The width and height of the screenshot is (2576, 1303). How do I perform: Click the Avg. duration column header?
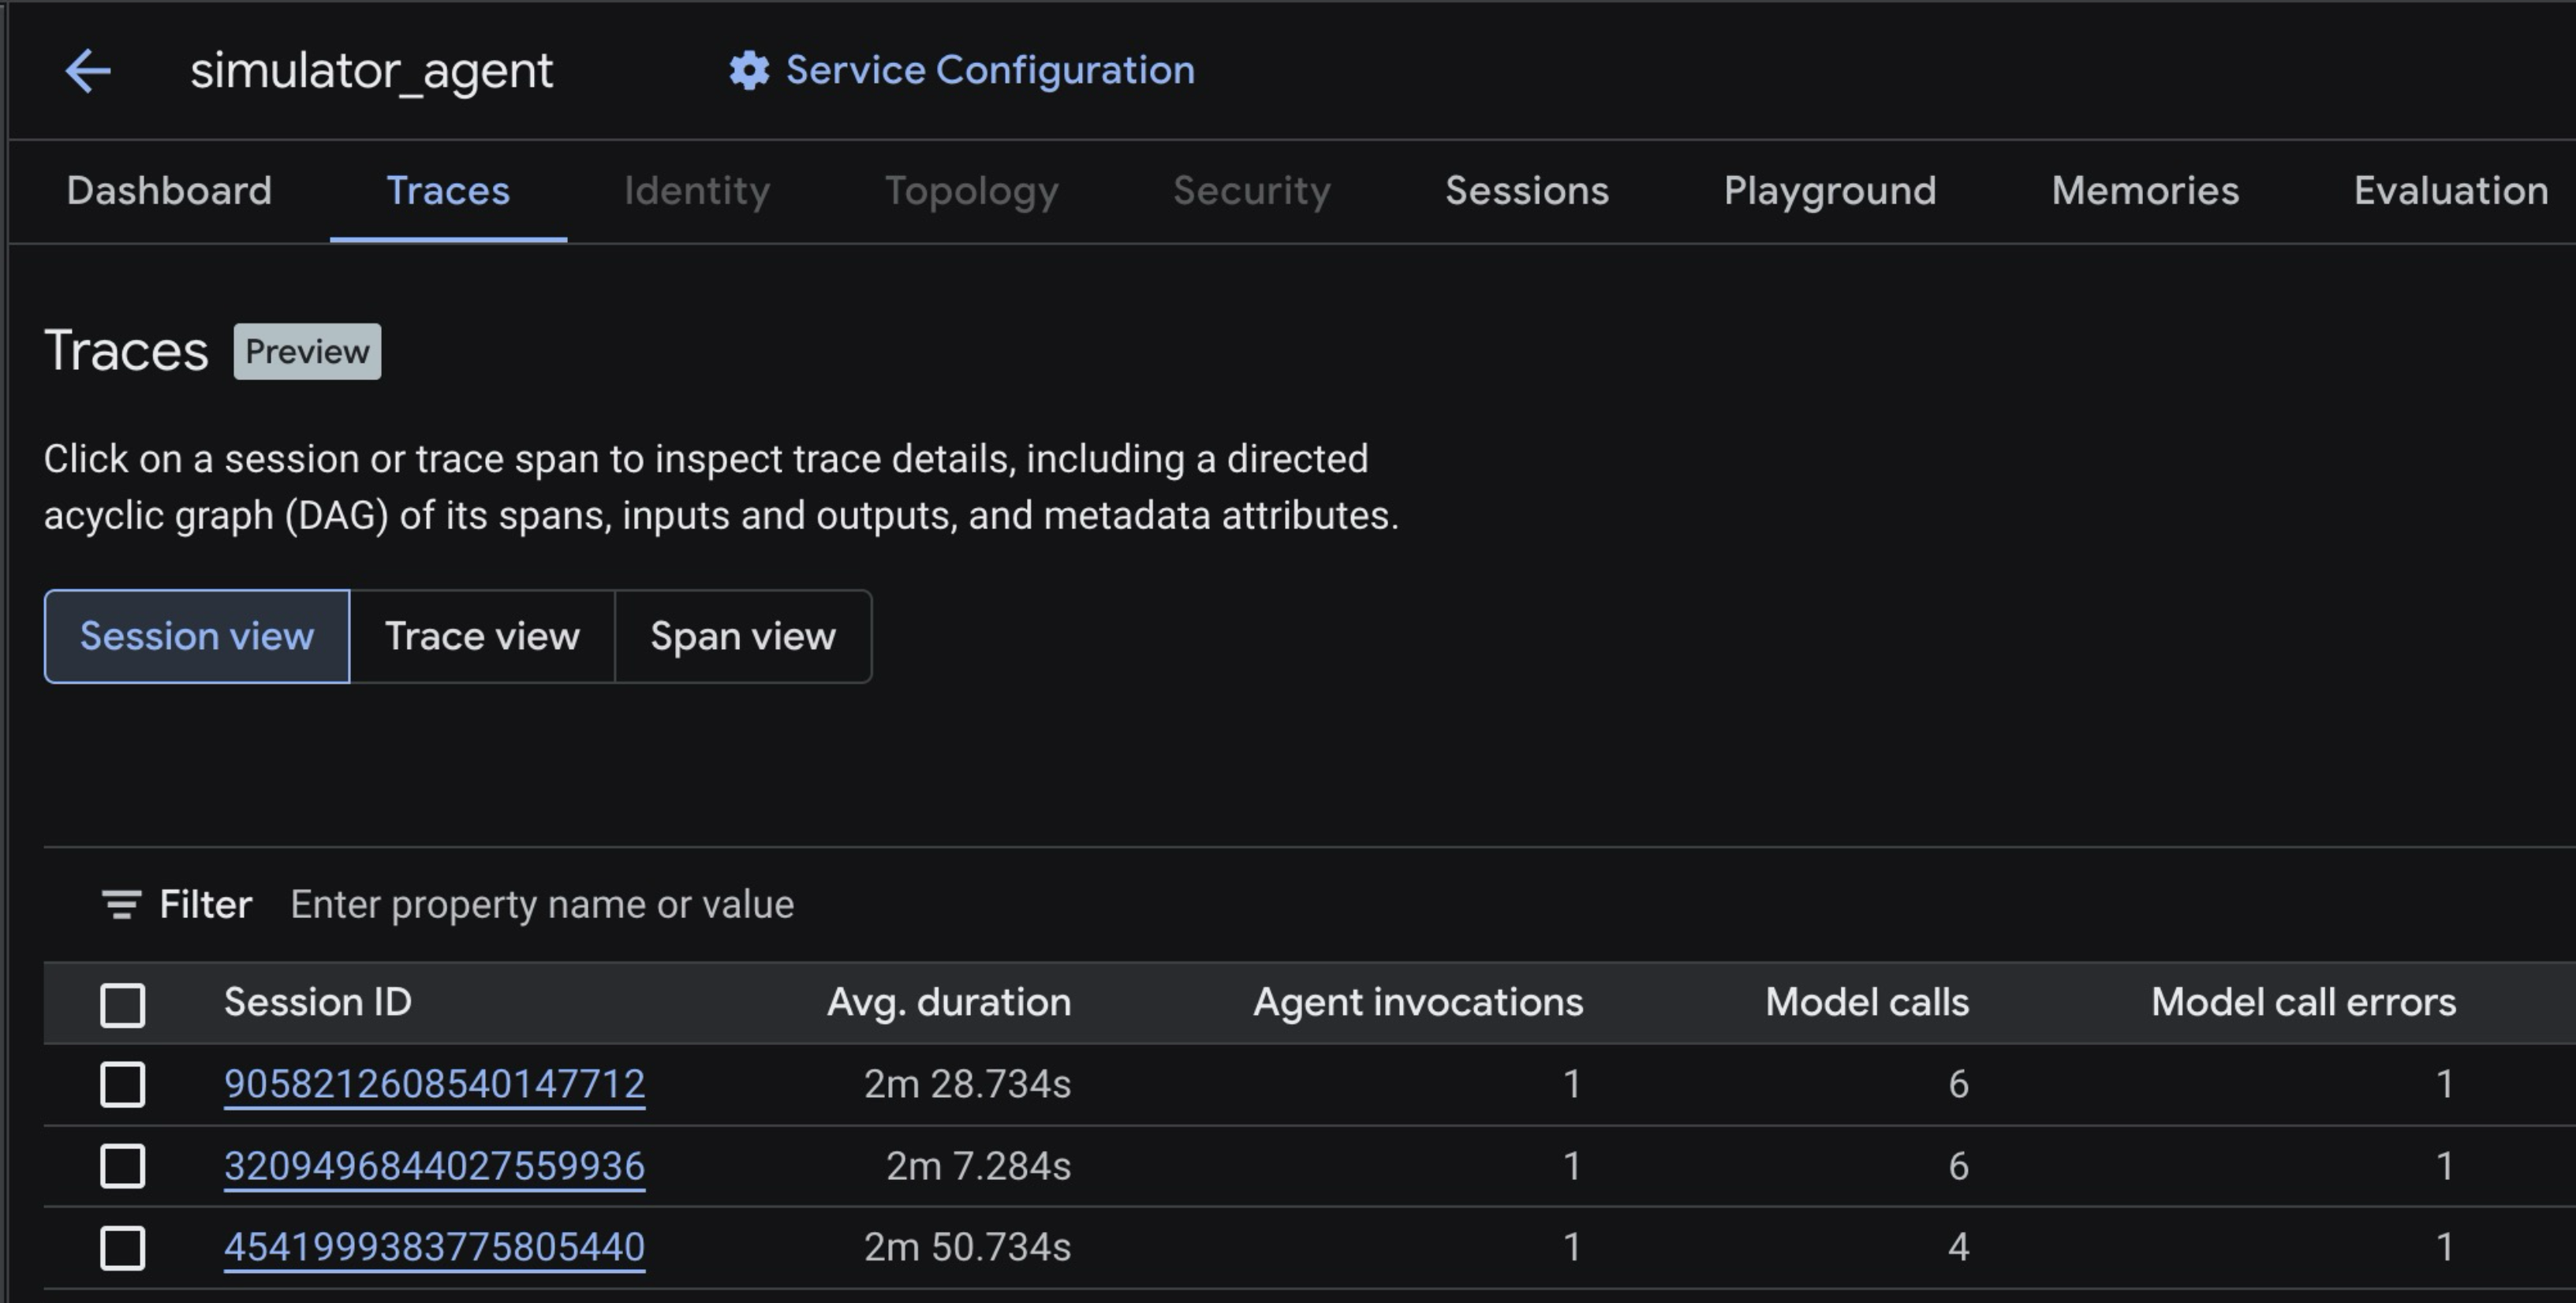[948, 1002]
